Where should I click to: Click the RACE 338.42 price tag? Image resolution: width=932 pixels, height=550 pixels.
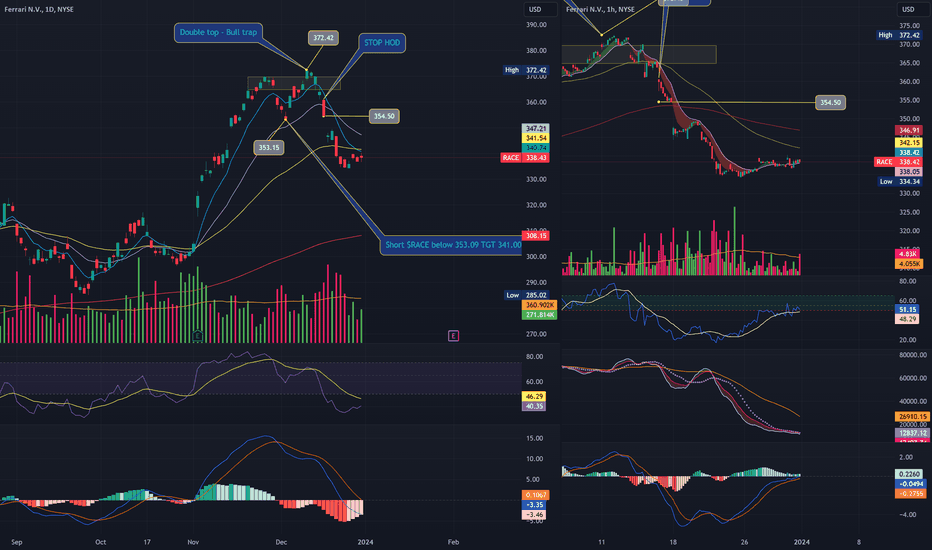click(x=898, y=162)
